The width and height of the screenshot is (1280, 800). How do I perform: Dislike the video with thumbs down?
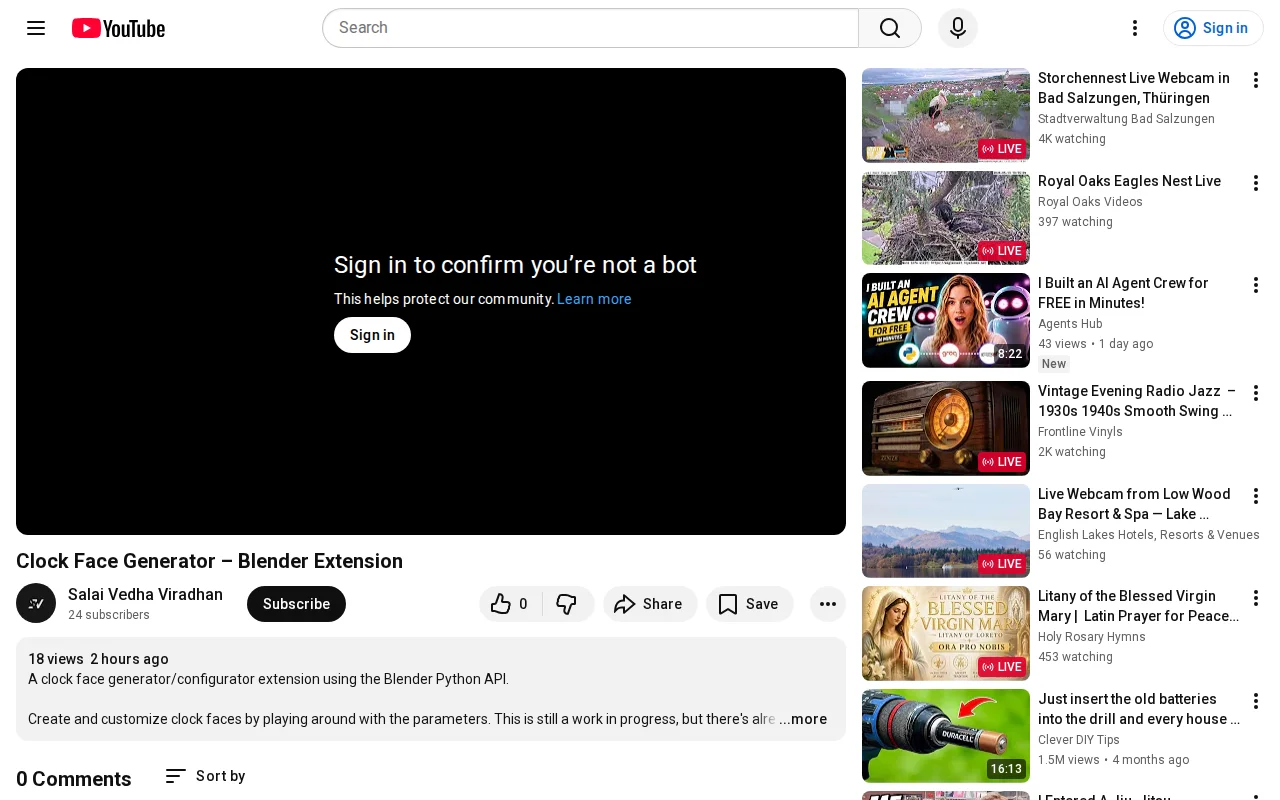click(567, 604)
